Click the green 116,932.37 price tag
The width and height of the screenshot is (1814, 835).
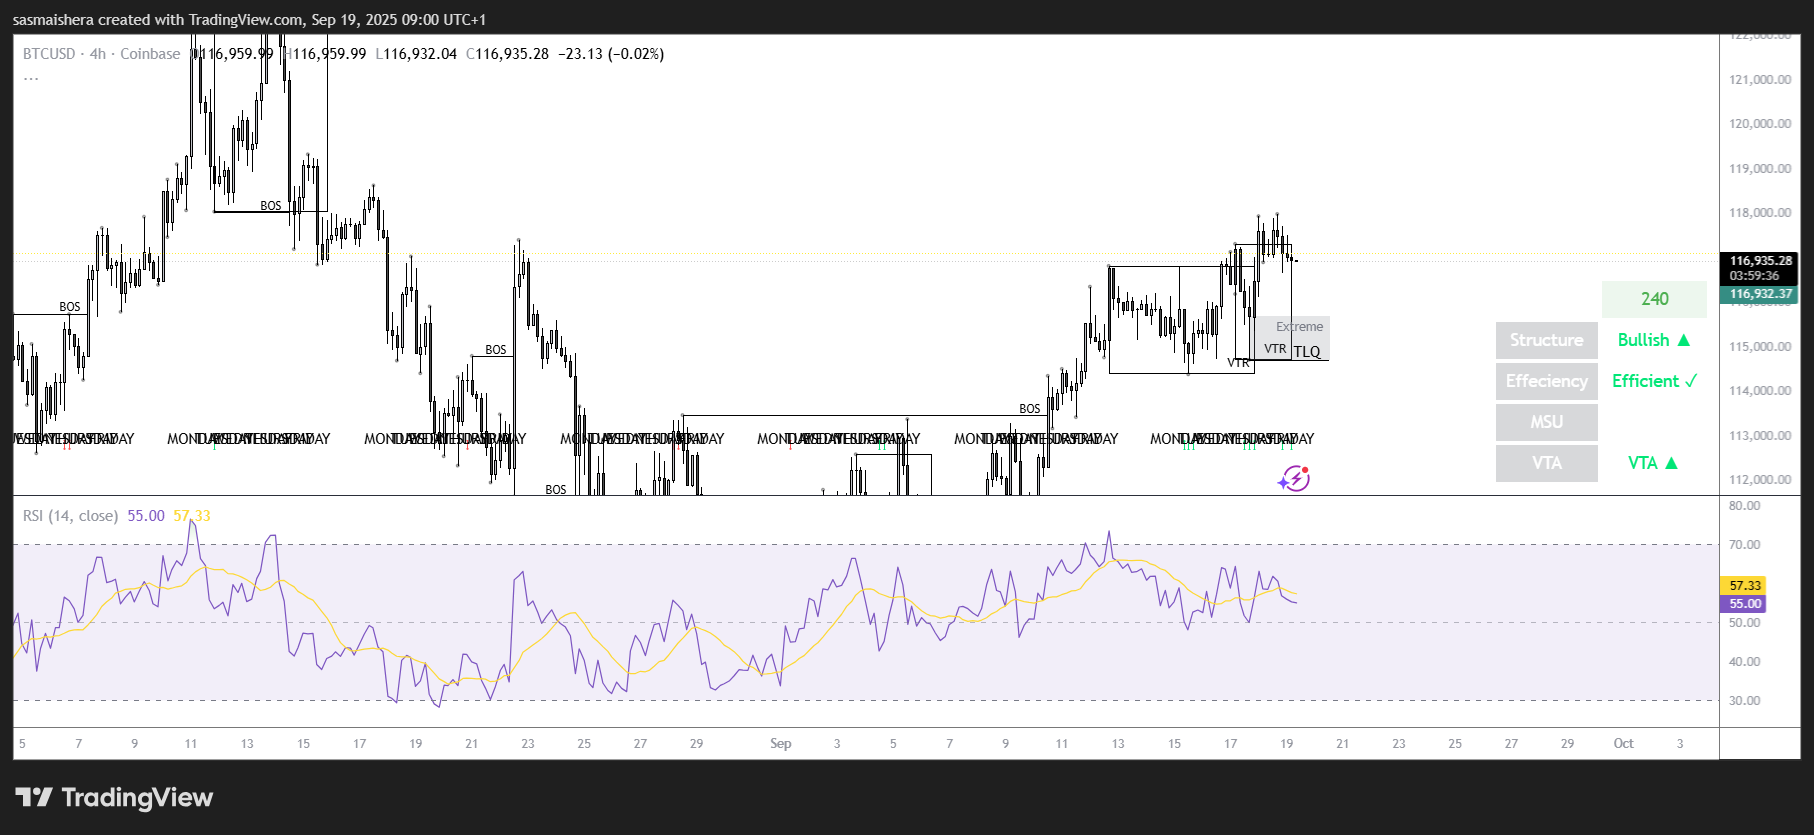pos(1759,294)
